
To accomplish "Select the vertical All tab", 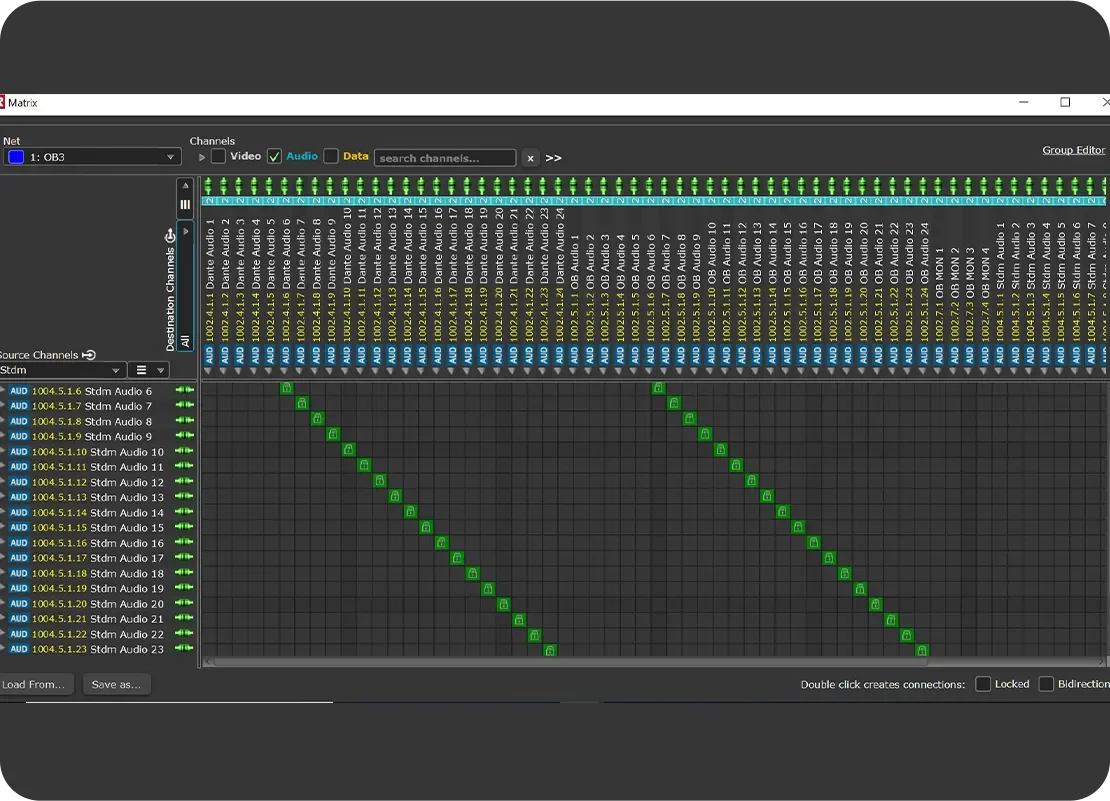I will [185, 341].
